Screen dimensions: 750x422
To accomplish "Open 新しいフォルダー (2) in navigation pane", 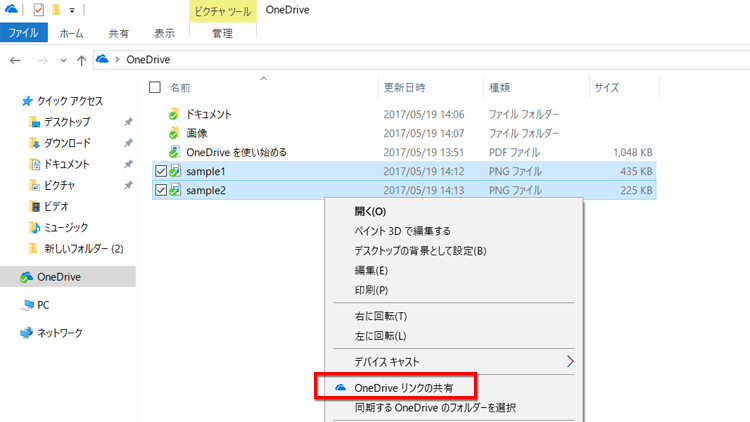I will click(84, 249).
